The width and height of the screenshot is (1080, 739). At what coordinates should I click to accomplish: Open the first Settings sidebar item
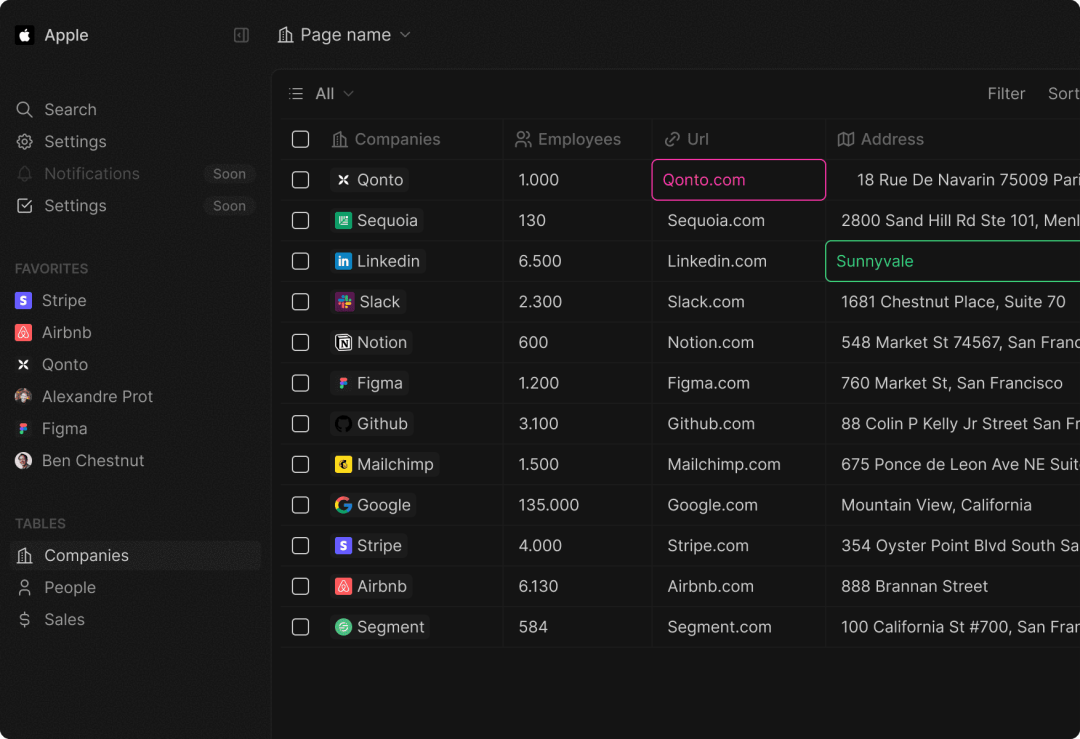coord(135,142)
